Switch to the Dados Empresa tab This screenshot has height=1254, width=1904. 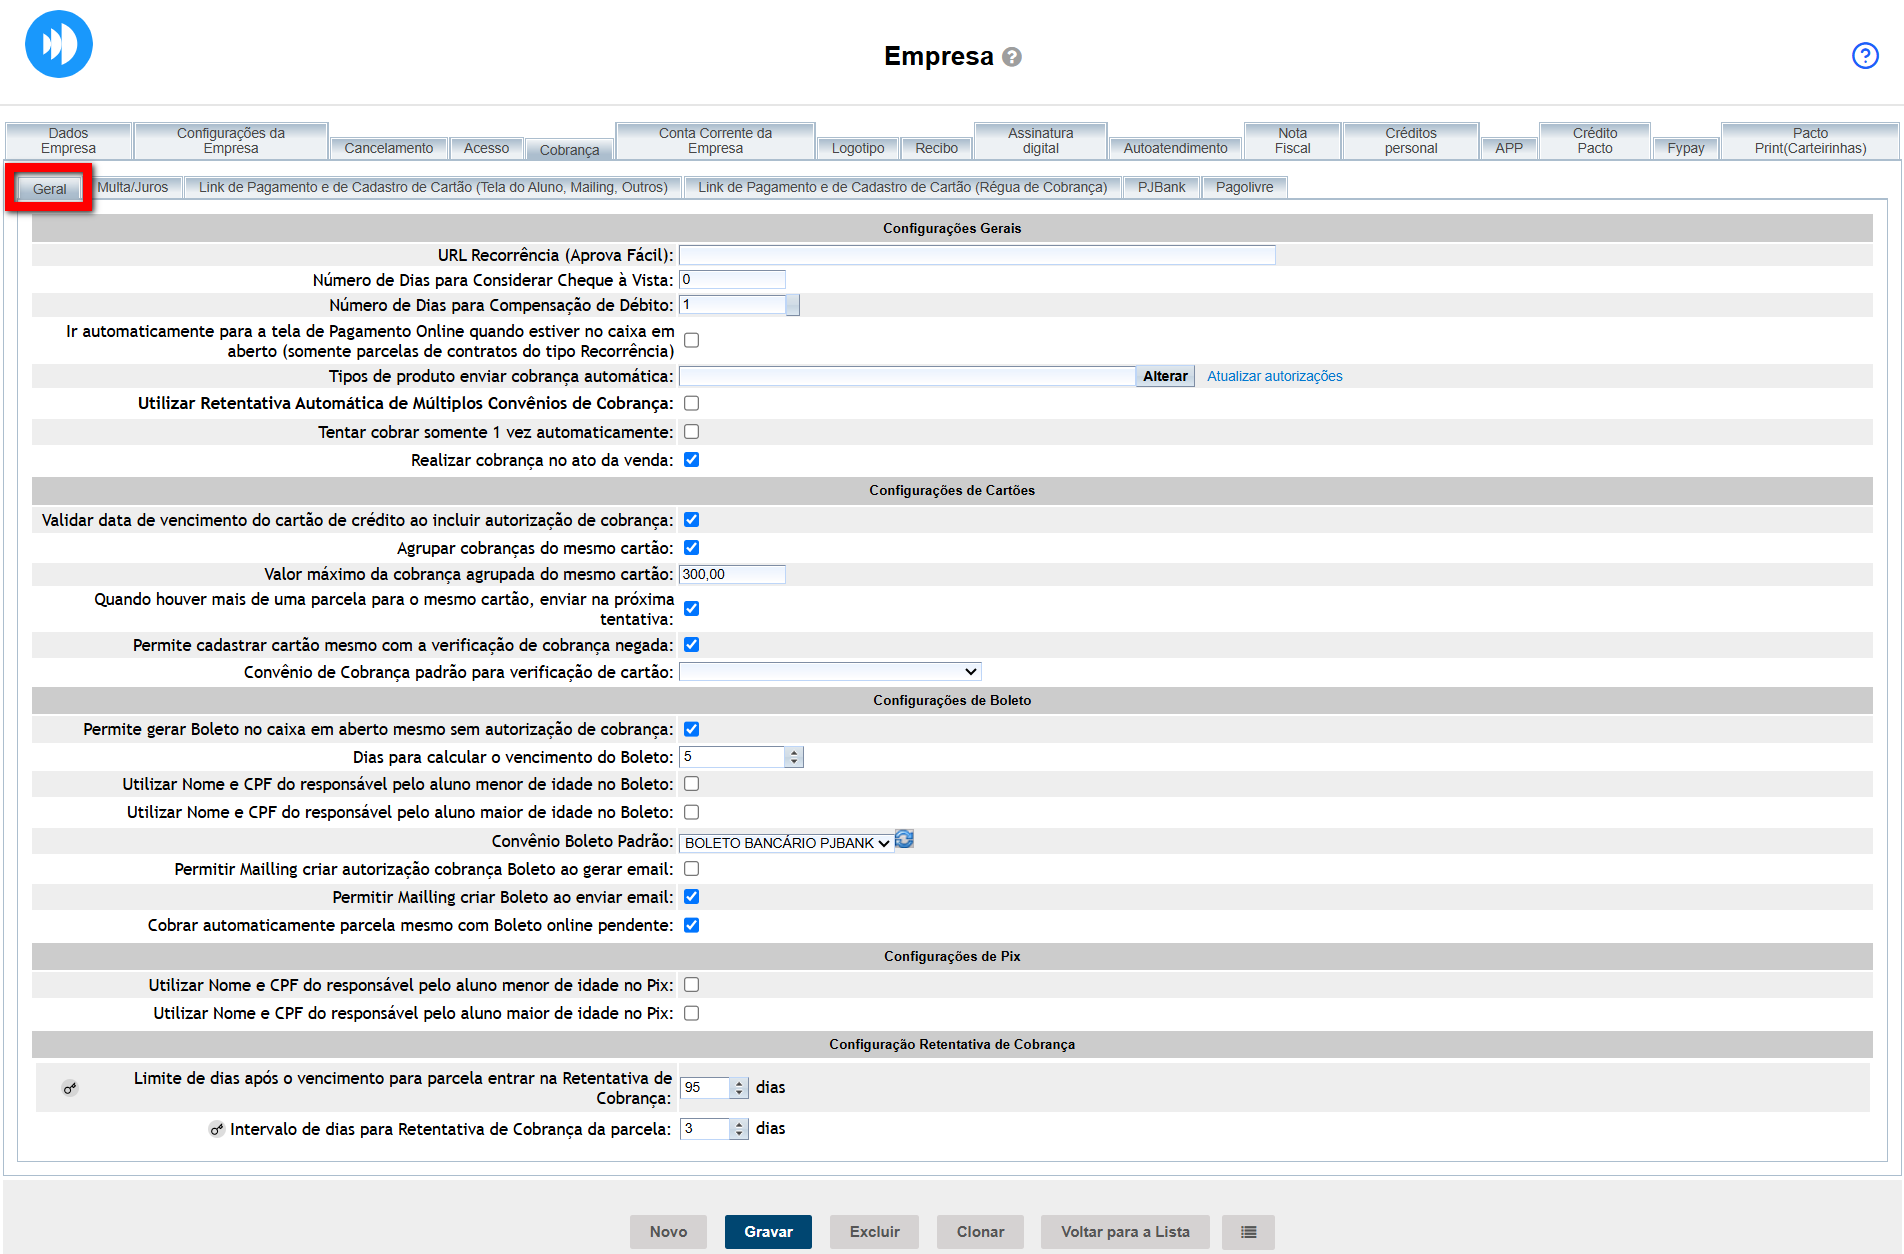(x=68, y=141)
